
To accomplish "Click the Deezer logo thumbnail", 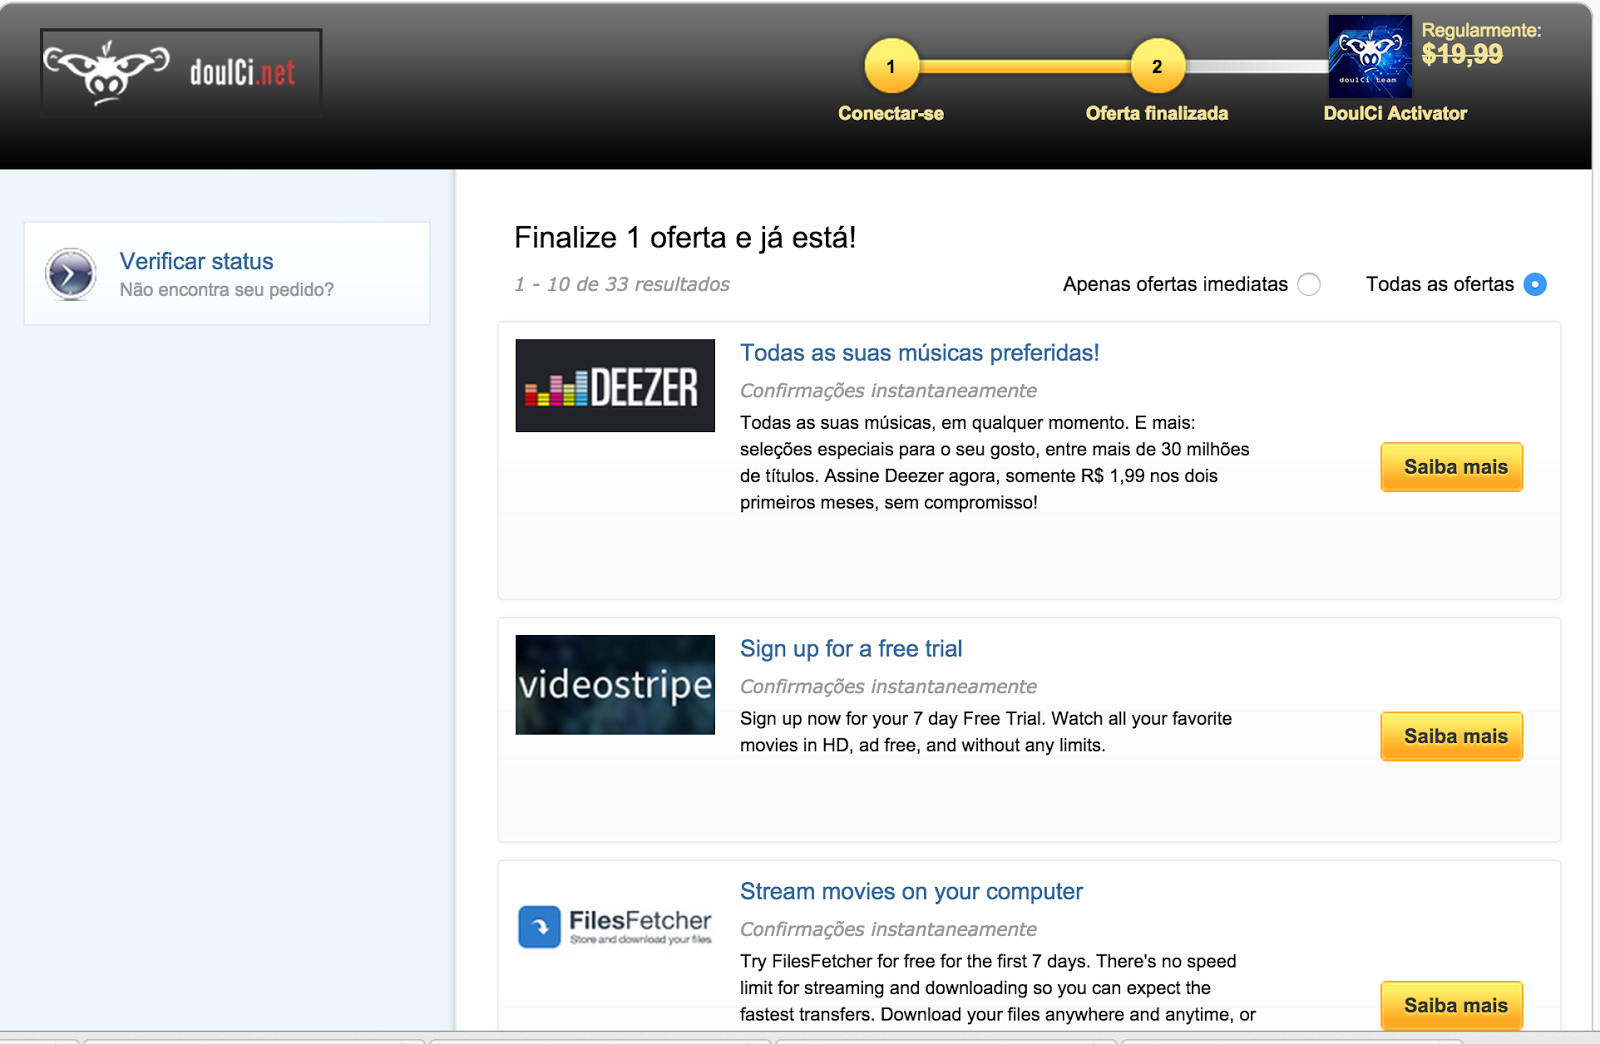I will coord(615,385).
